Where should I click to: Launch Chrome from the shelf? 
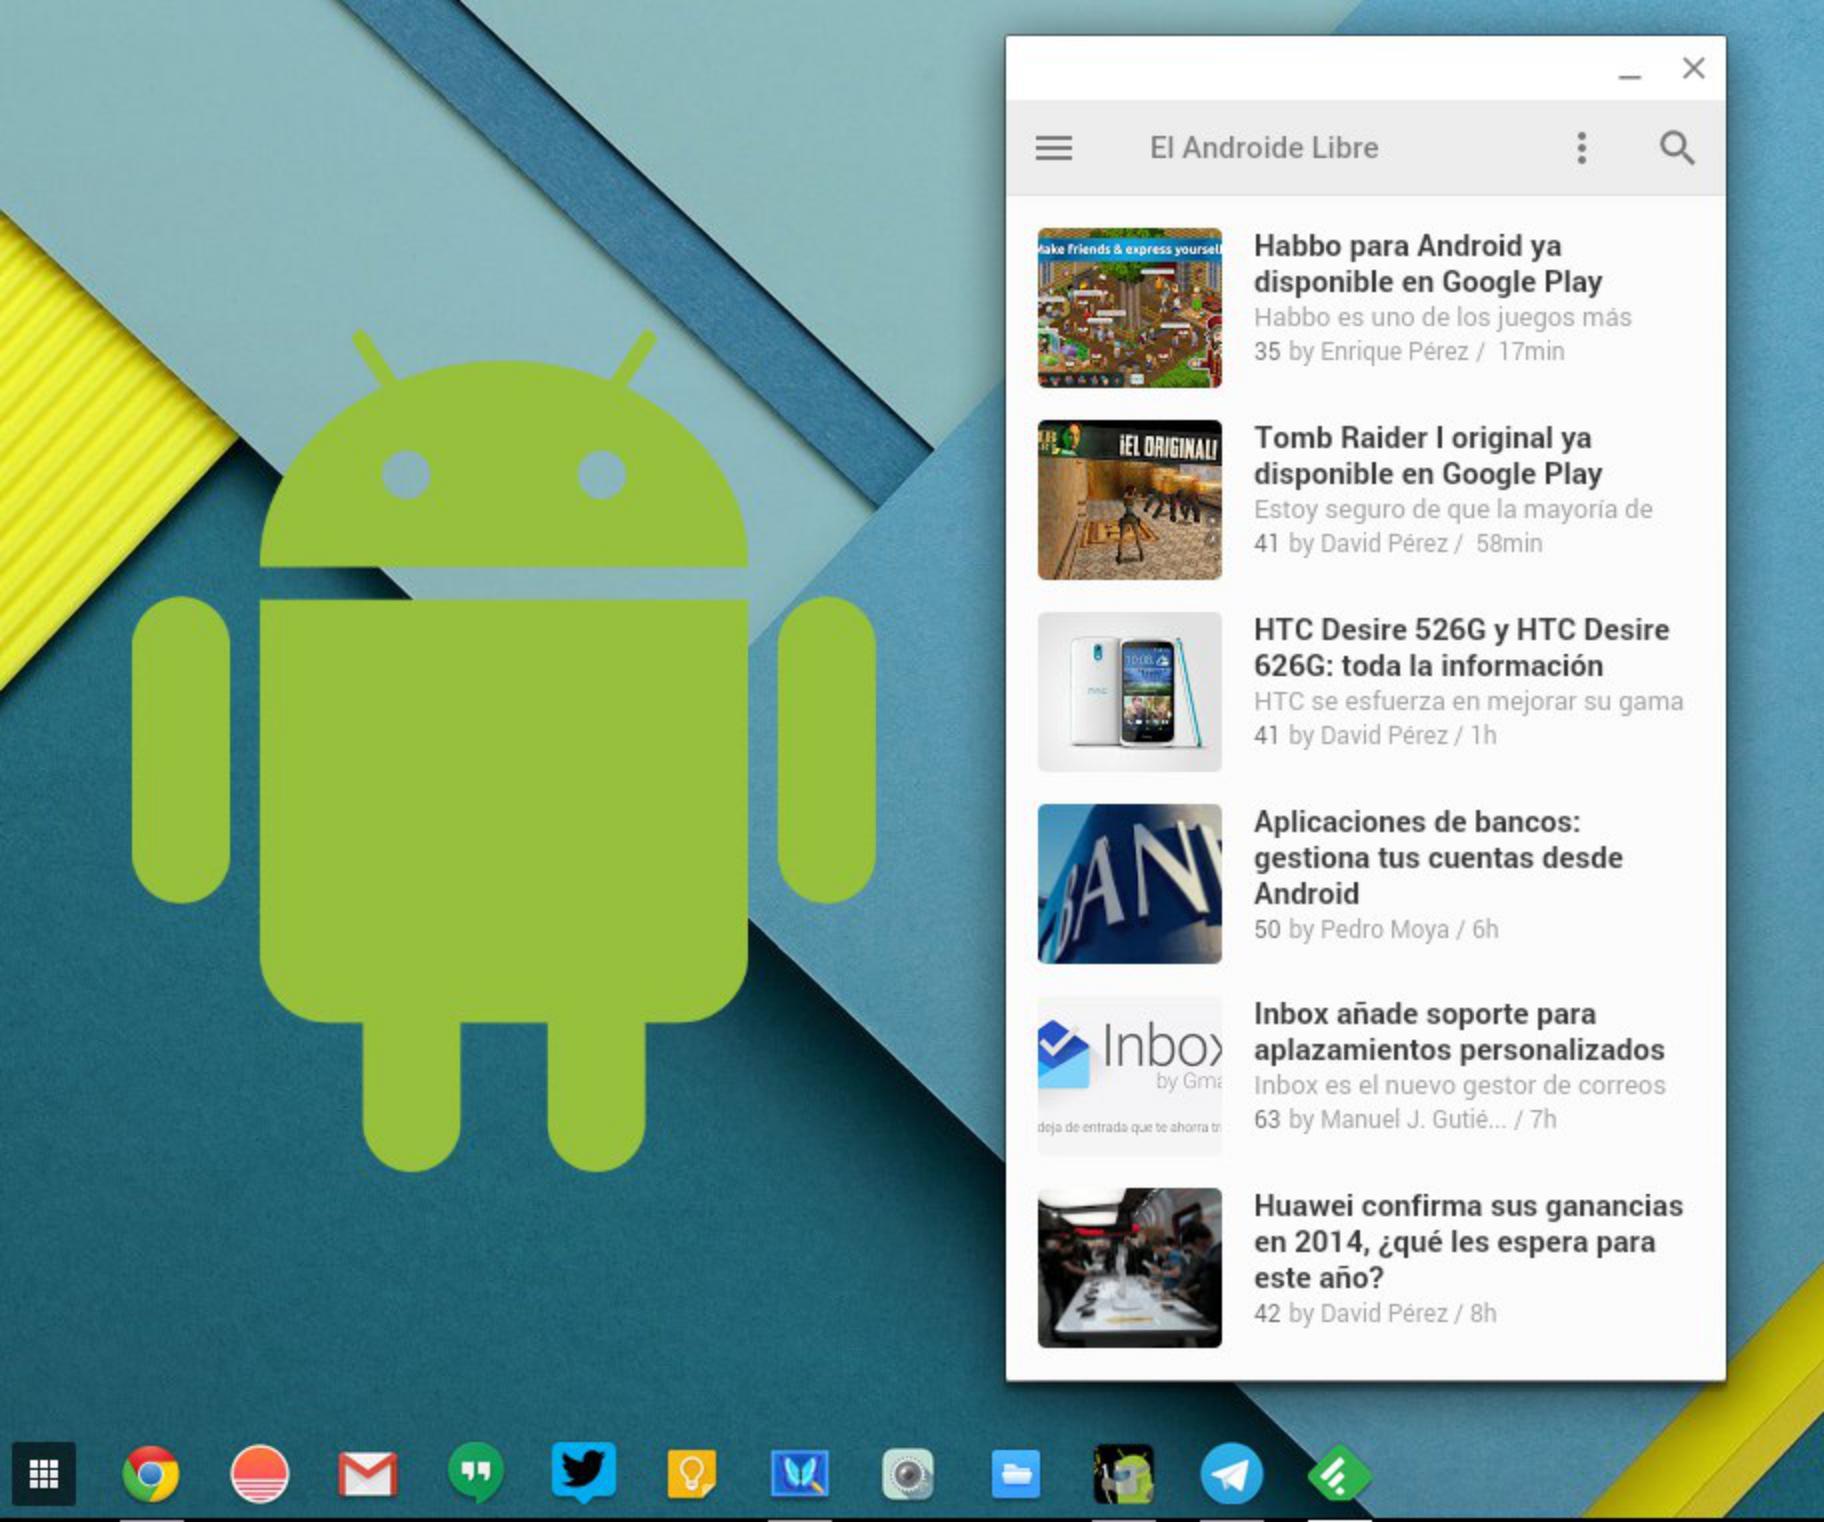[151, 1474]
